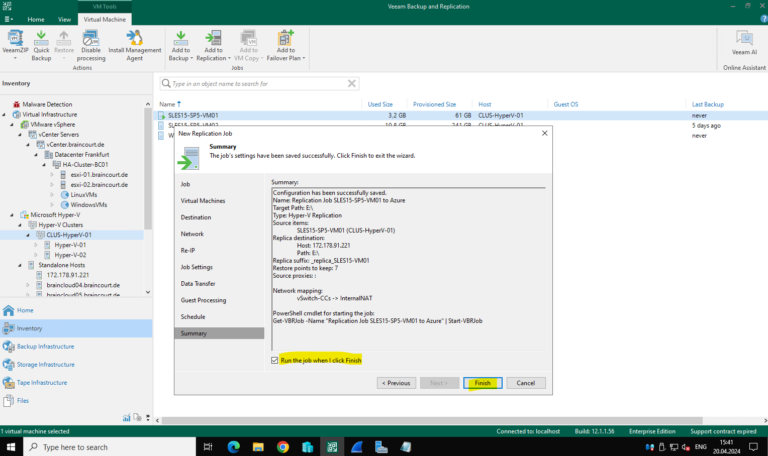Image resolution: width=768 pixels, height=456 pixels.
Task: Open the help icon in title bar
Action: [x=764, y=19]
